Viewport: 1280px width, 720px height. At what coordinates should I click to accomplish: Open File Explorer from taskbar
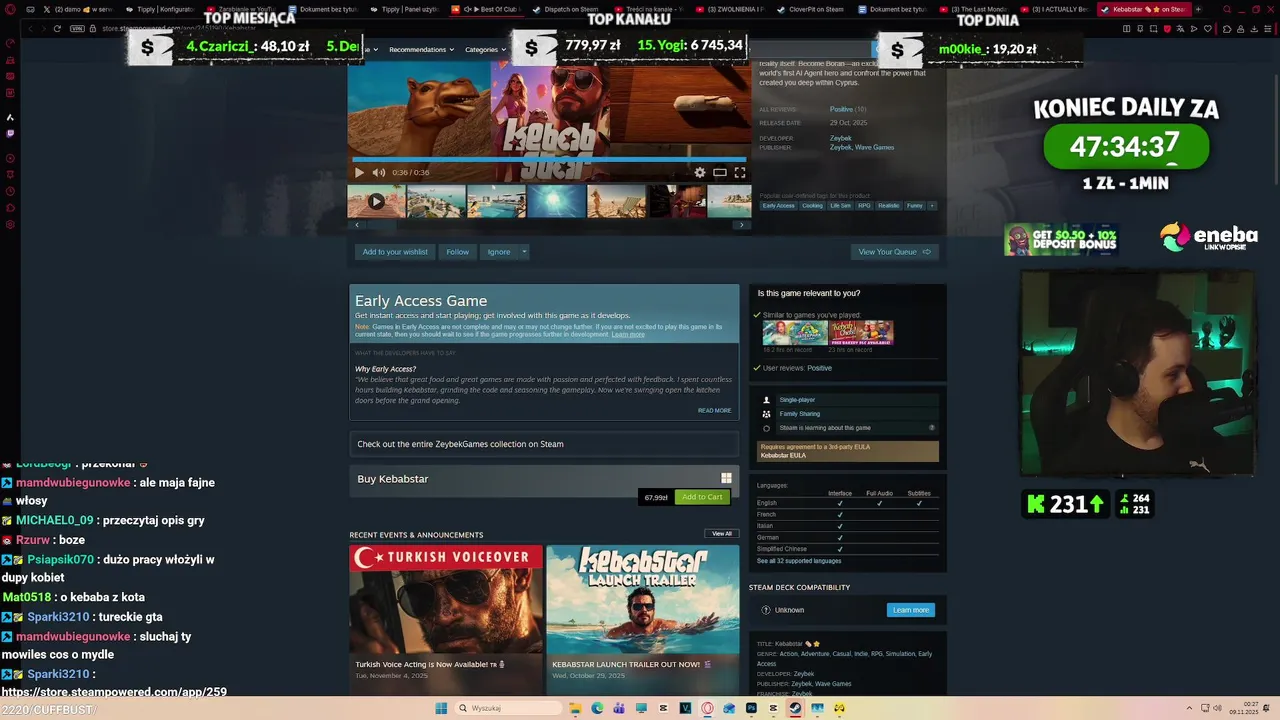tap(575, 708)
